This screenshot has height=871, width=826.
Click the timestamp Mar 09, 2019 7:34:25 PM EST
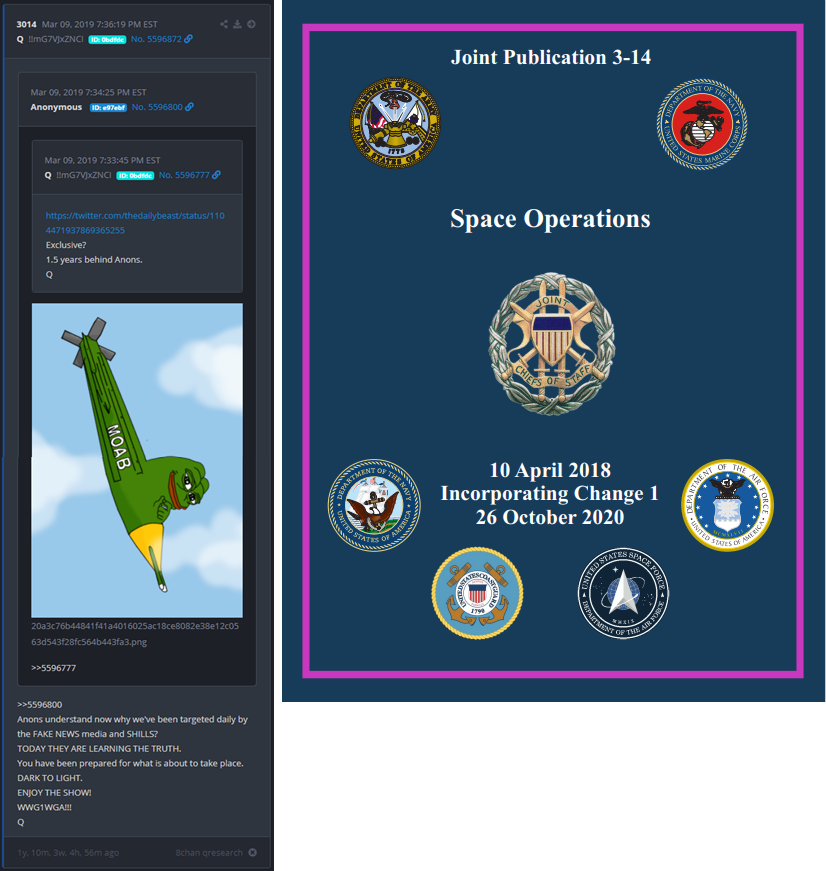(88, 92)
